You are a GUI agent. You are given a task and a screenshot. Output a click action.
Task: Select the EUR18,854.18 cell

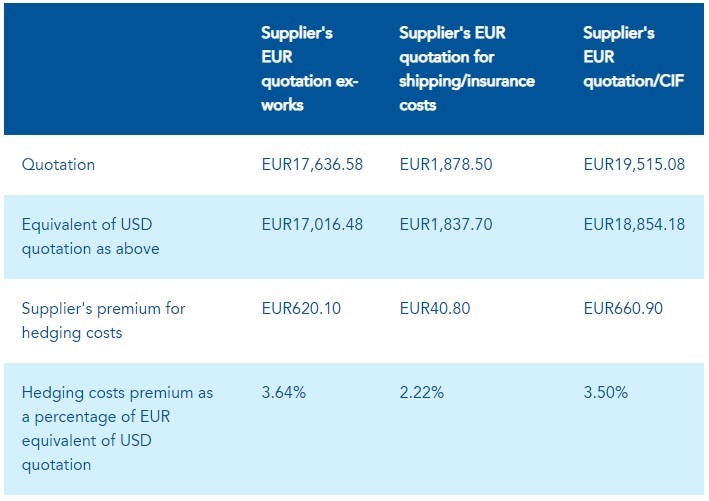[x=634, y=225]
